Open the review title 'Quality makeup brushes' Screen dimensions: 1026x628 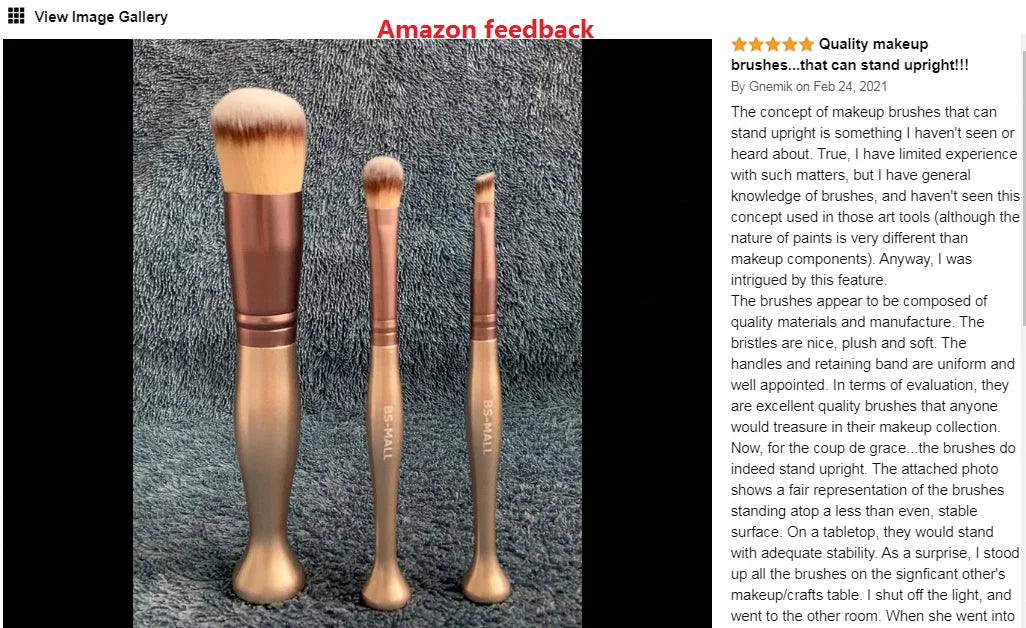pos(850,54)
